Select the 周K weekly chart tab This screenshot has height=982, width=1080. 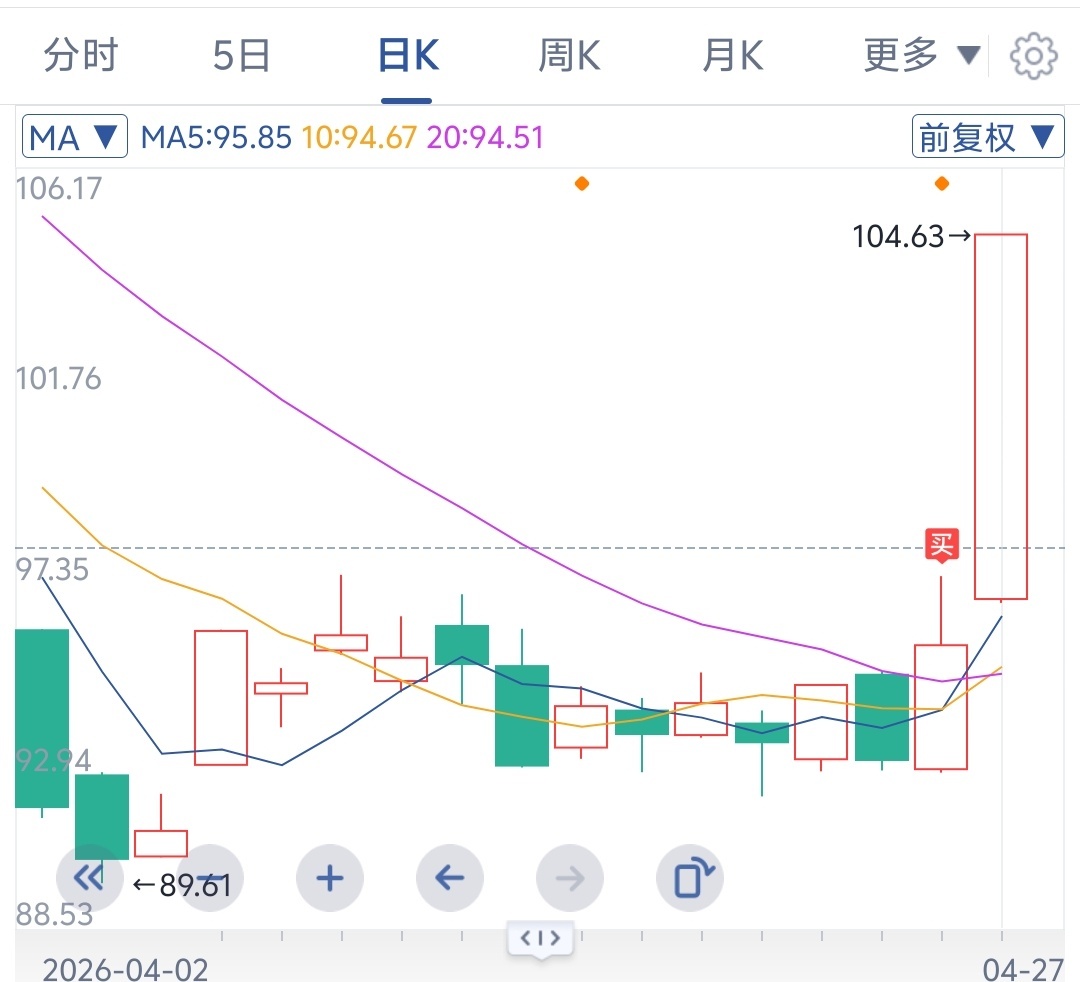[569, 56]
